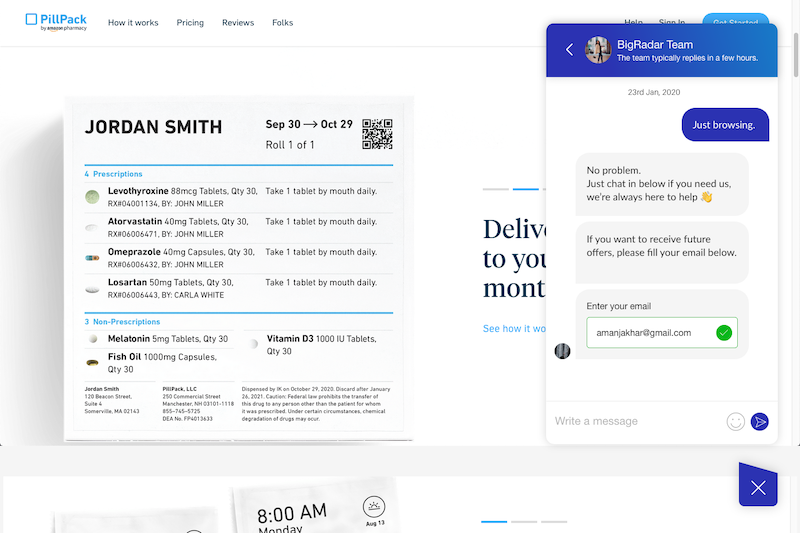Image resolution: width=800 pixels, height=533 pixels.
Task: Click the Fish Oil 1000mg Capsules text
Action: (x=162, y=363)
